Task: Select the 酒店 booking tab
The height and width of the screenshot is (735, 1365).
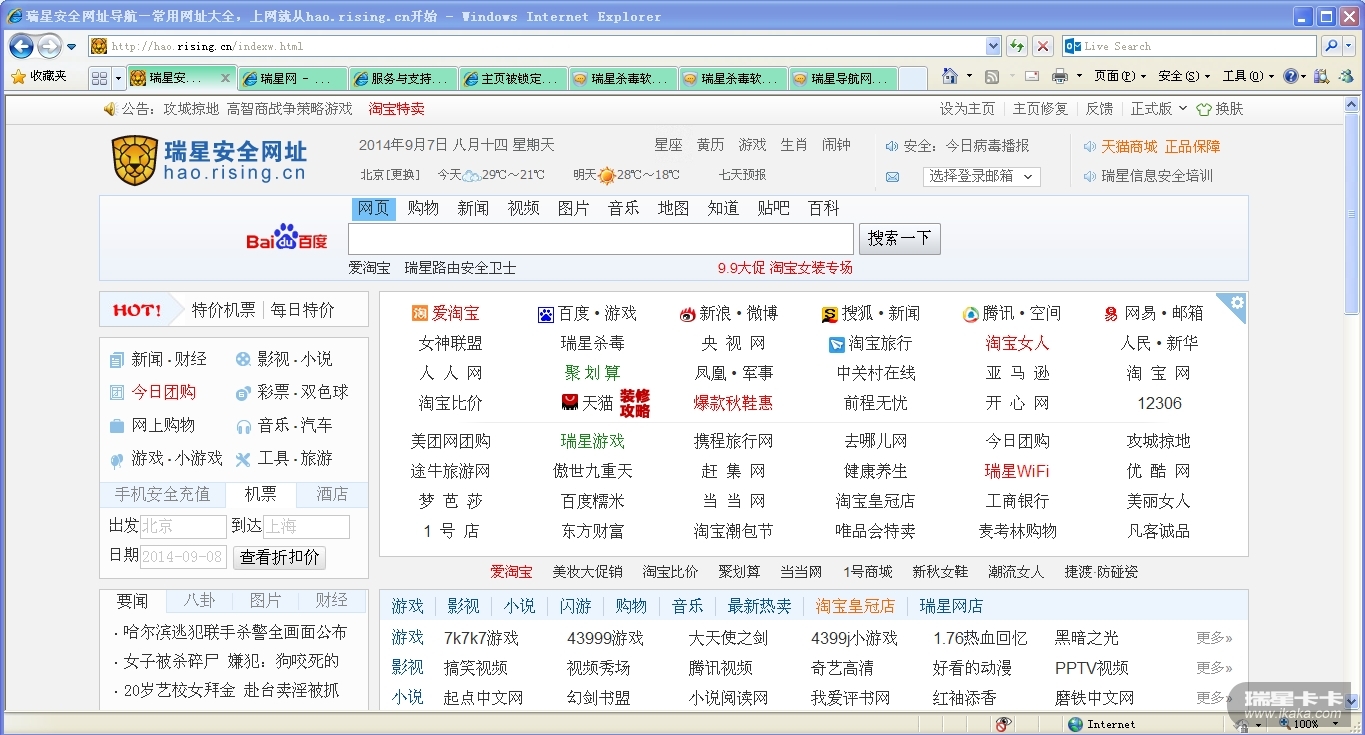Action: pos(332,494)
